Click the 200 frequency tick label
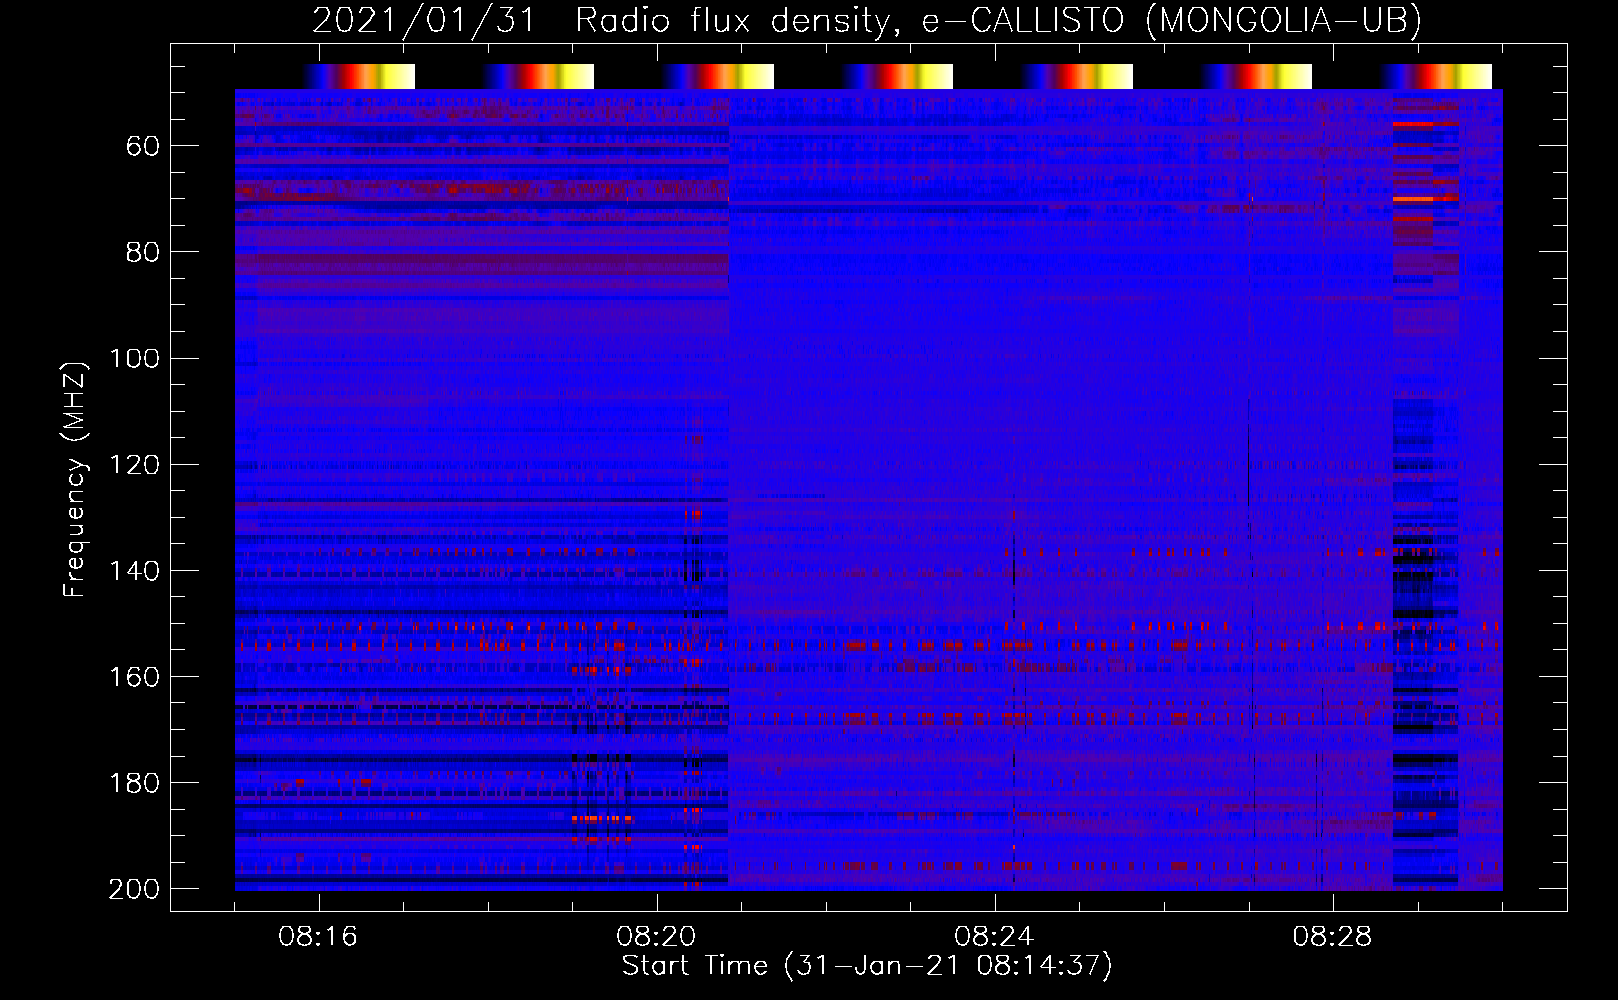1618x1000 pixels. 134,889
